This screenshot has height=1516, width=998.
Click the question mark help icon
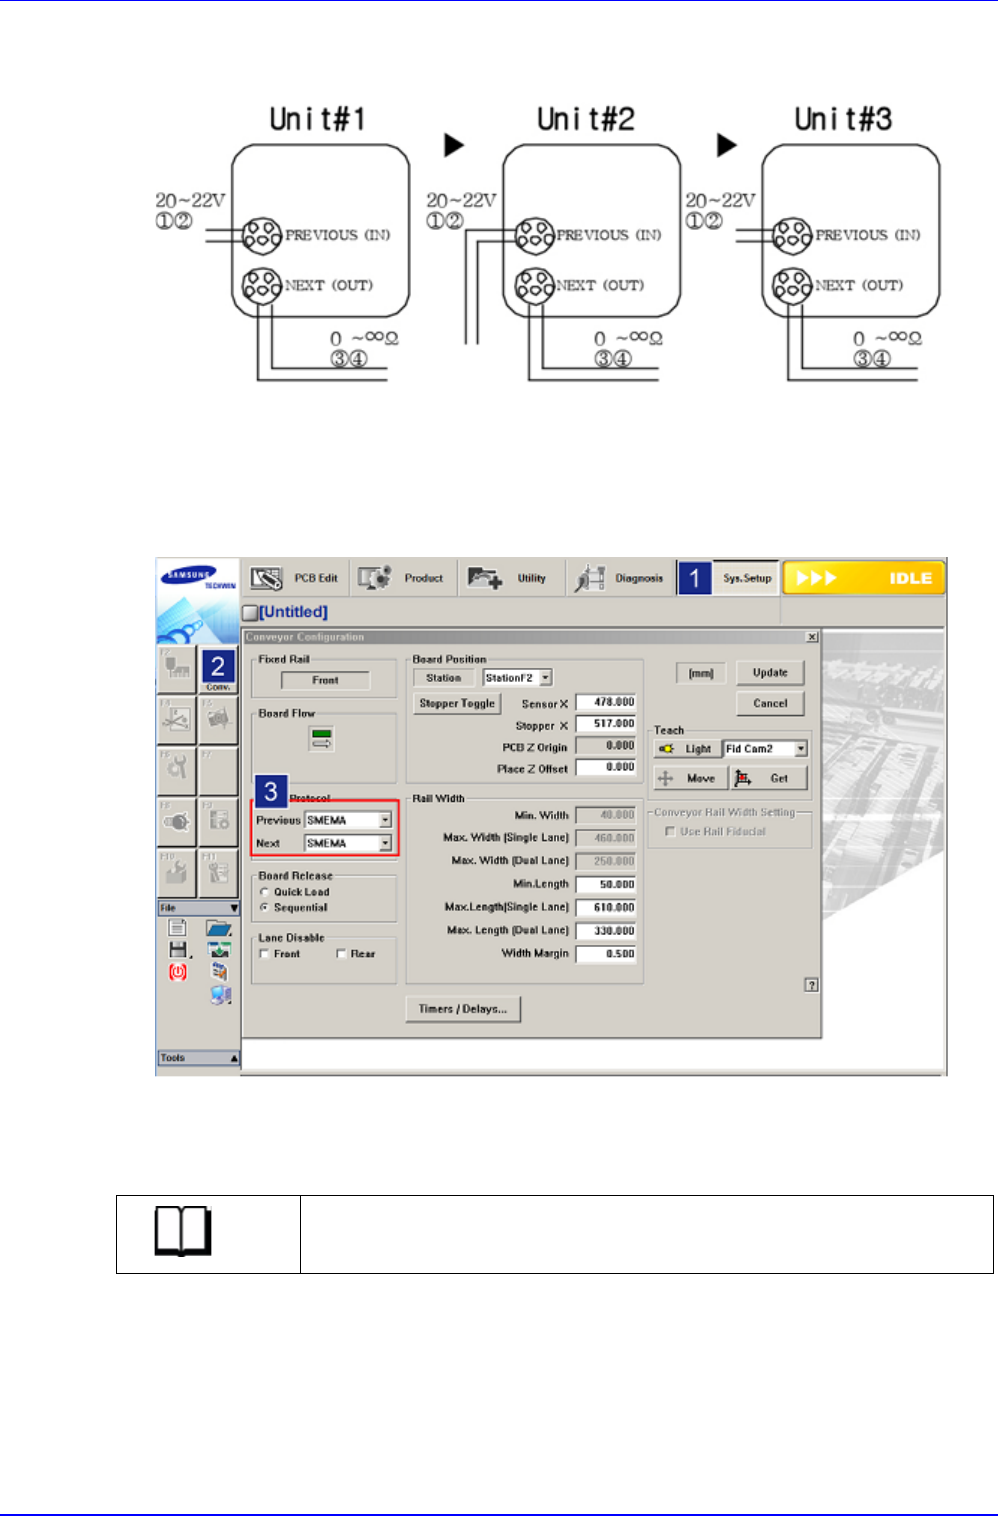click(x=811, y=985)
